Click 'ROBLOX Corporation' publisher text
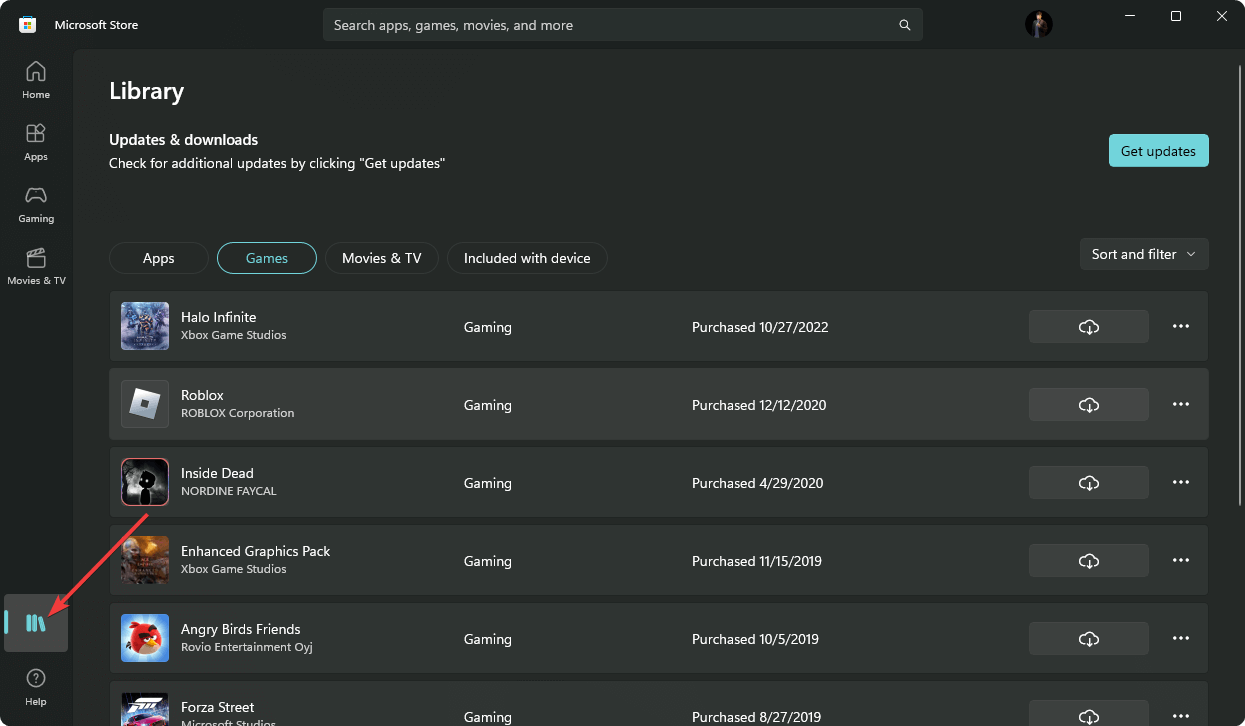The image size is (1245, 726). pos(237,413)
